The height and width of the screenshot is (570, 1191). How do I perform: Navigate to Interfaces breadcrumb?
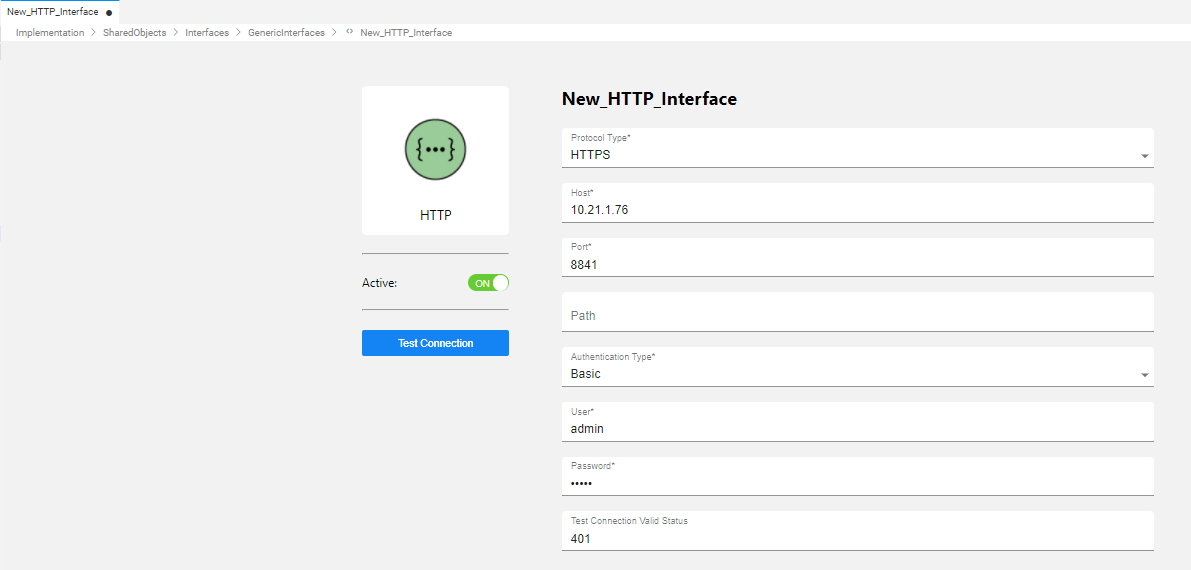(x=207, y=33)
